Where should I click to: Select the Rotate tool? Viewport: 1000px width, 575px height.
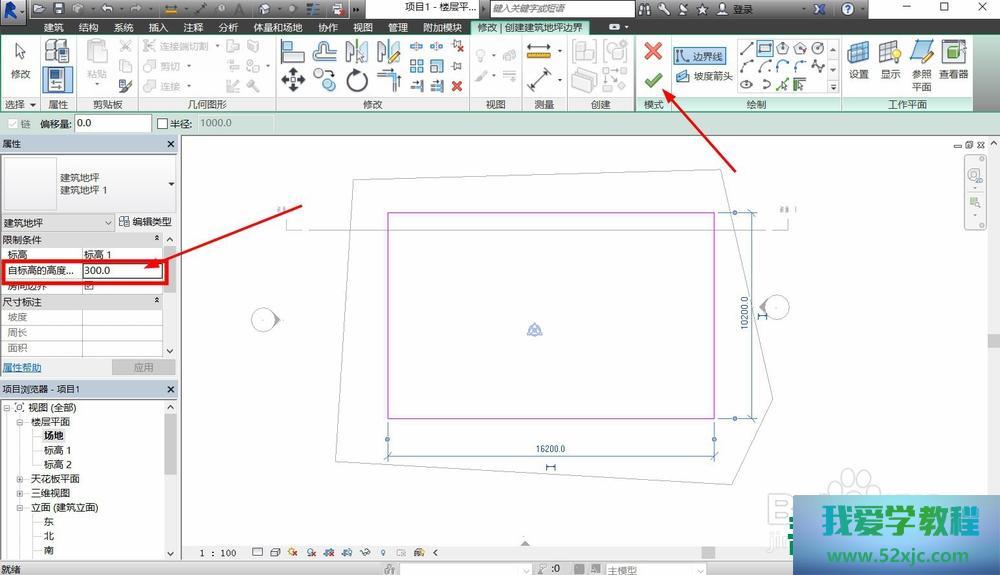tap(357, 81)
